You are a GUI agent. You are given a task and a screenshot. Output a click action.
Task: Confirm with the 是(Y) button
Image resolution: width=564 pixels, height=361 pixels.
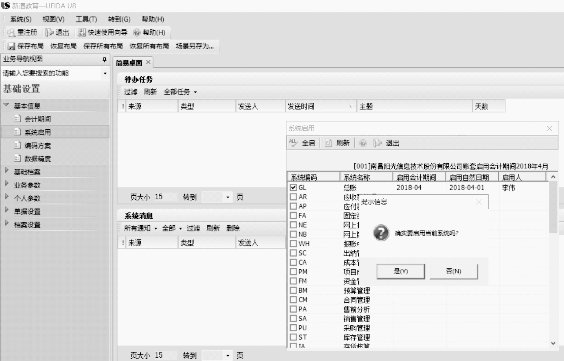pos(400,271)
